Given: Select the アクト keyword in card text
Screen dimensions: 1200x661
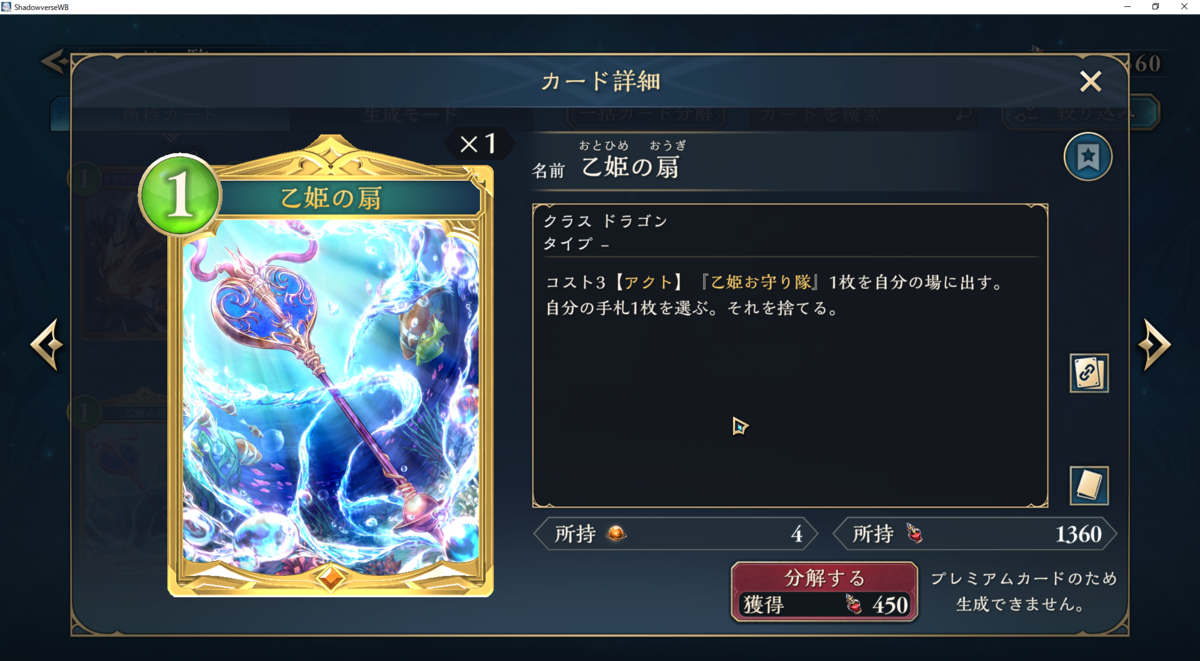Looking at the screenshot, I should click(x=645, y=283).
